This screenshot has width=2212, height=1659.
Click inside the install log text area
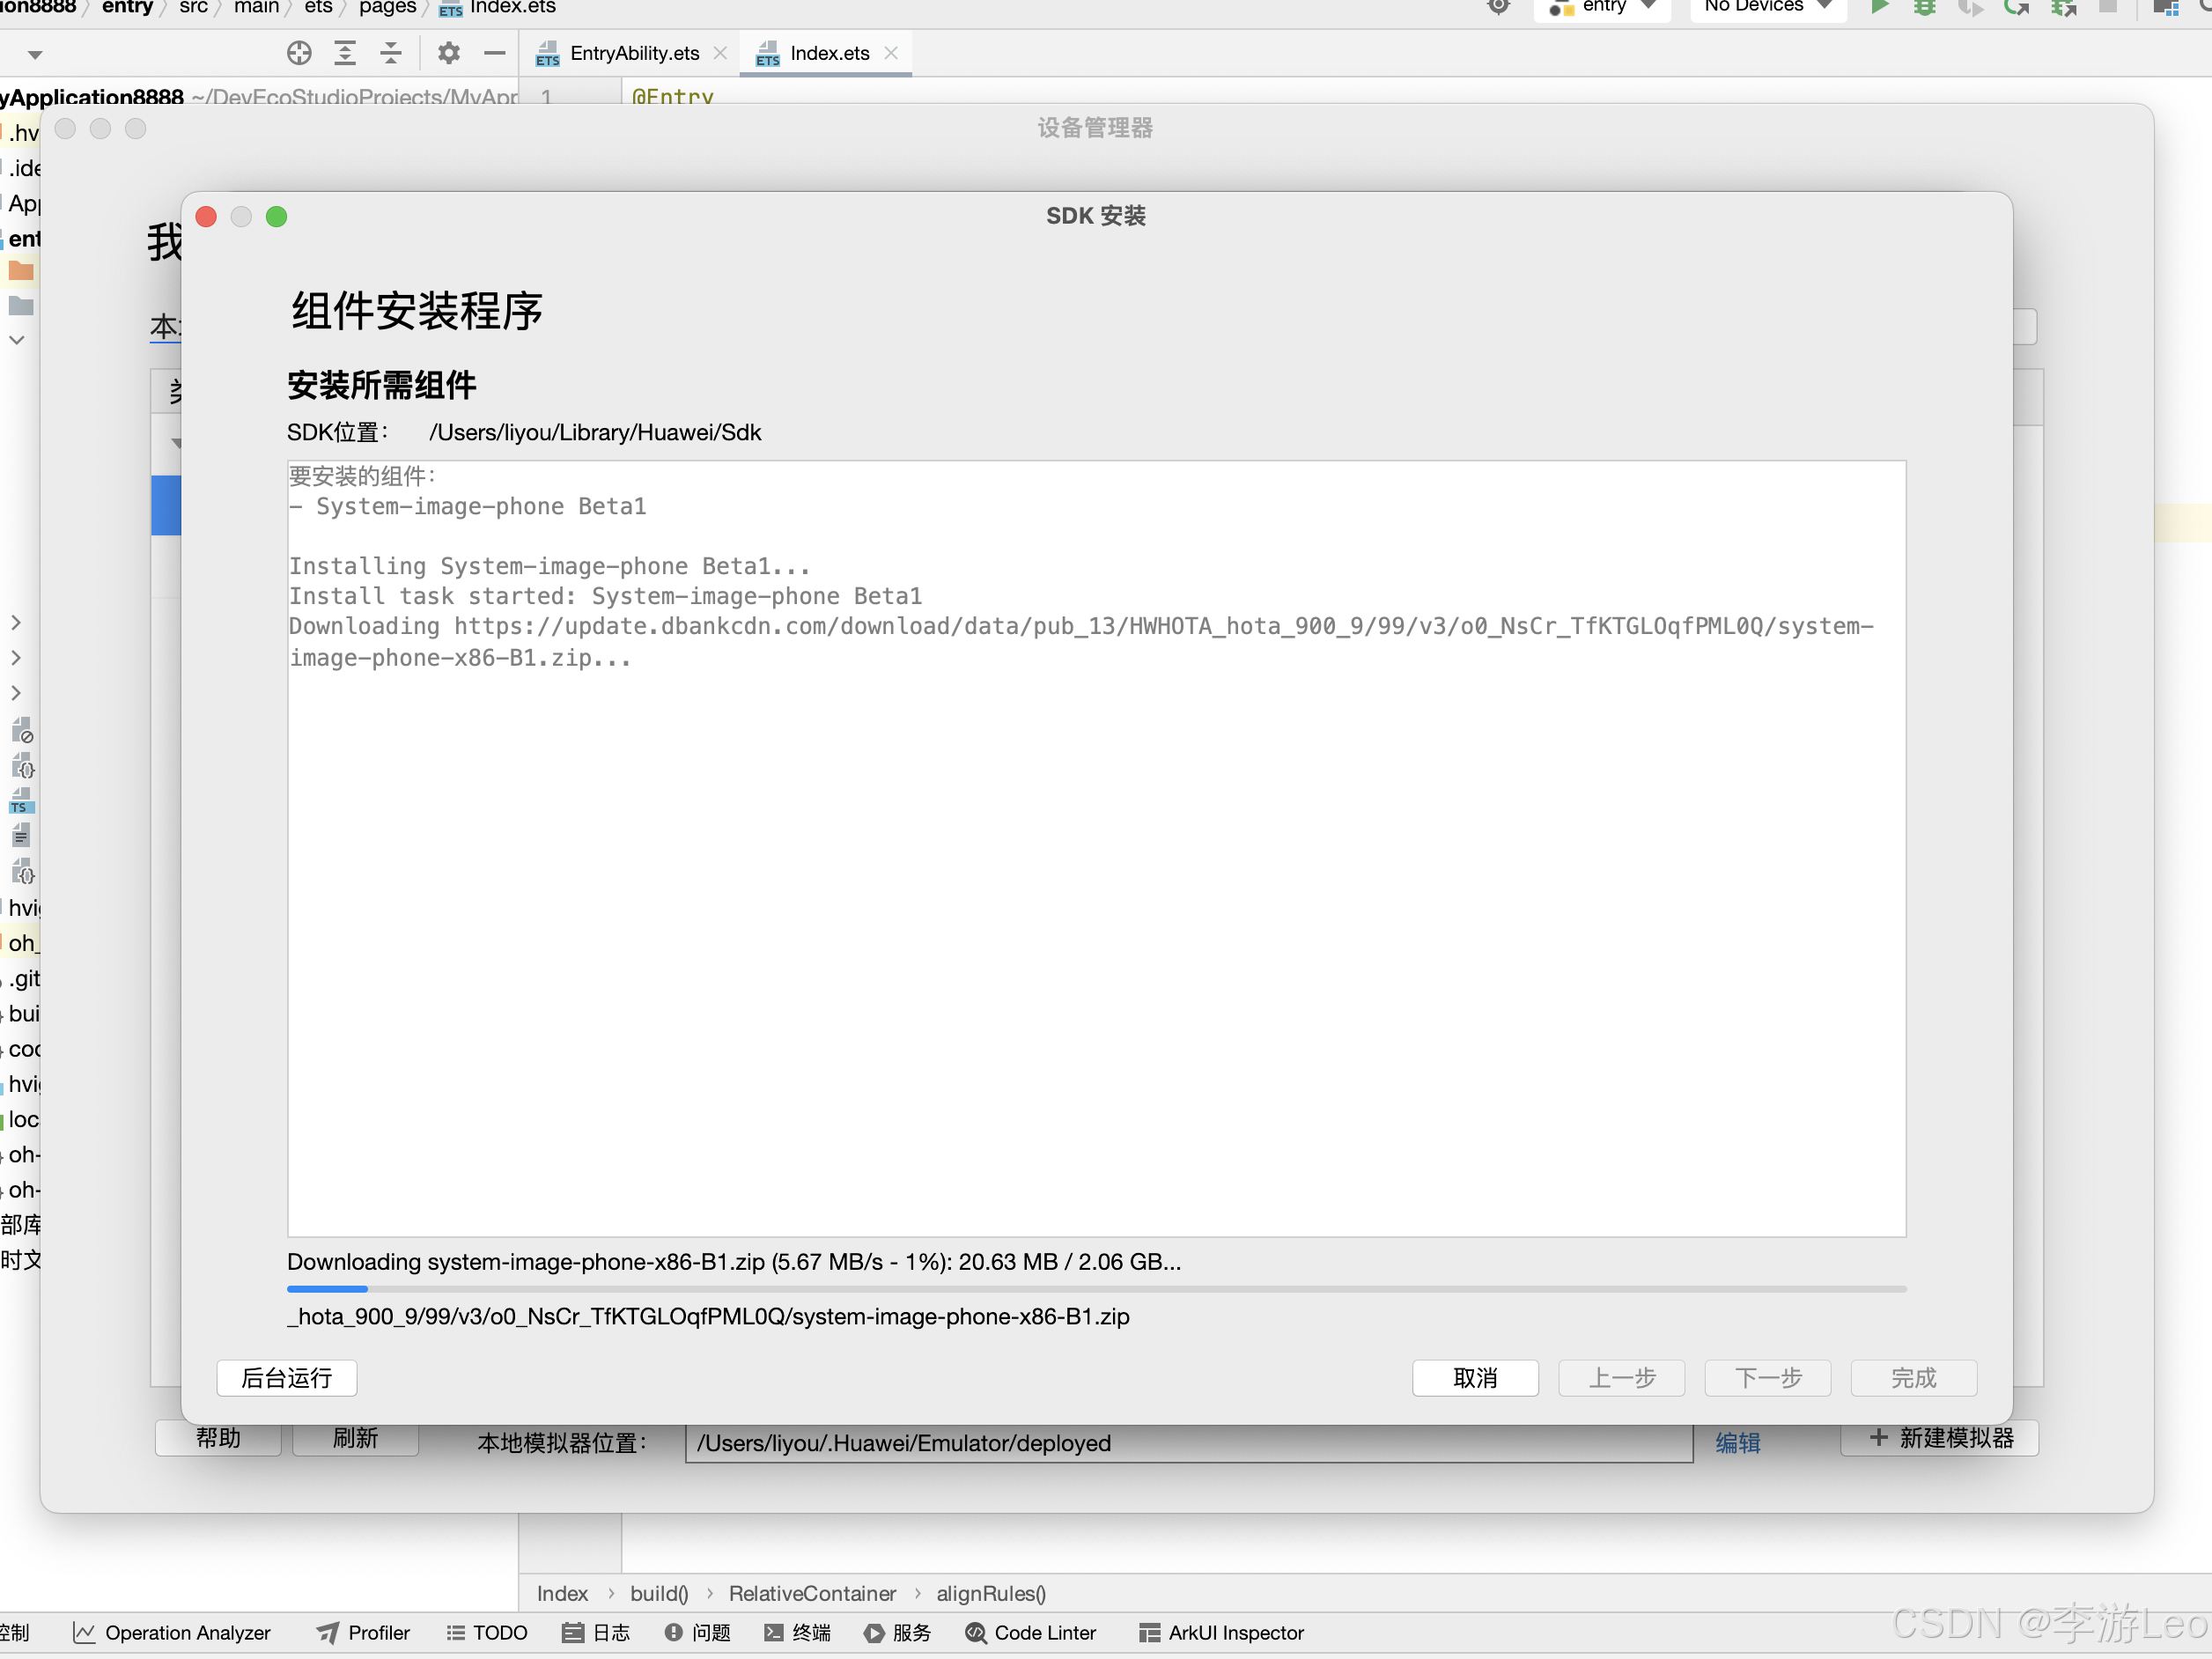[x=1096, y=849]
